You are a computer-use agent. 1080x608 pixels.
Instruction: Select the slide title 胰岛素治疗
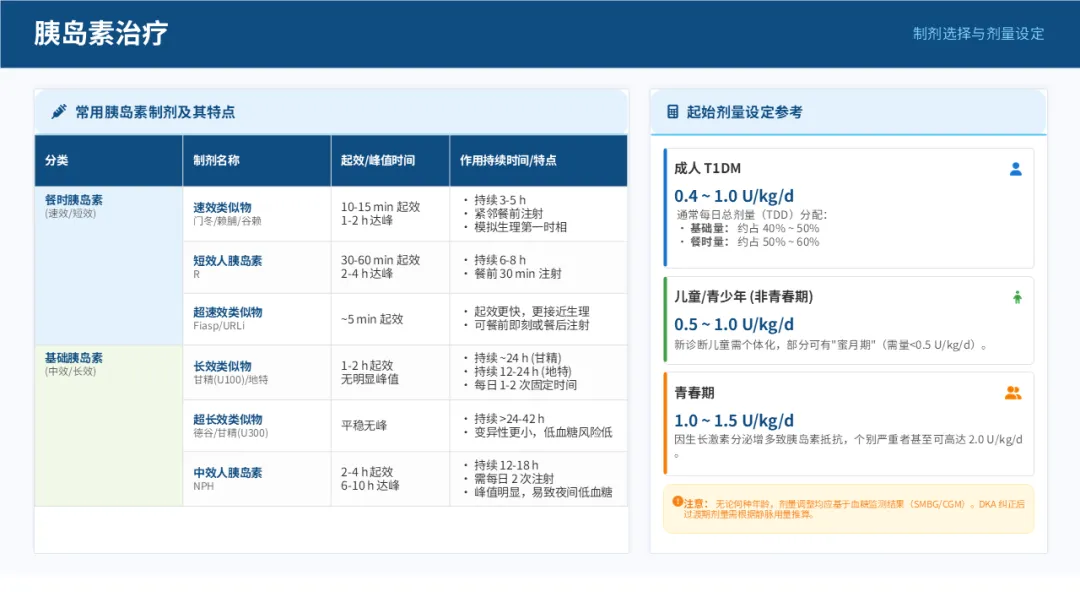(x=101, y=33)
